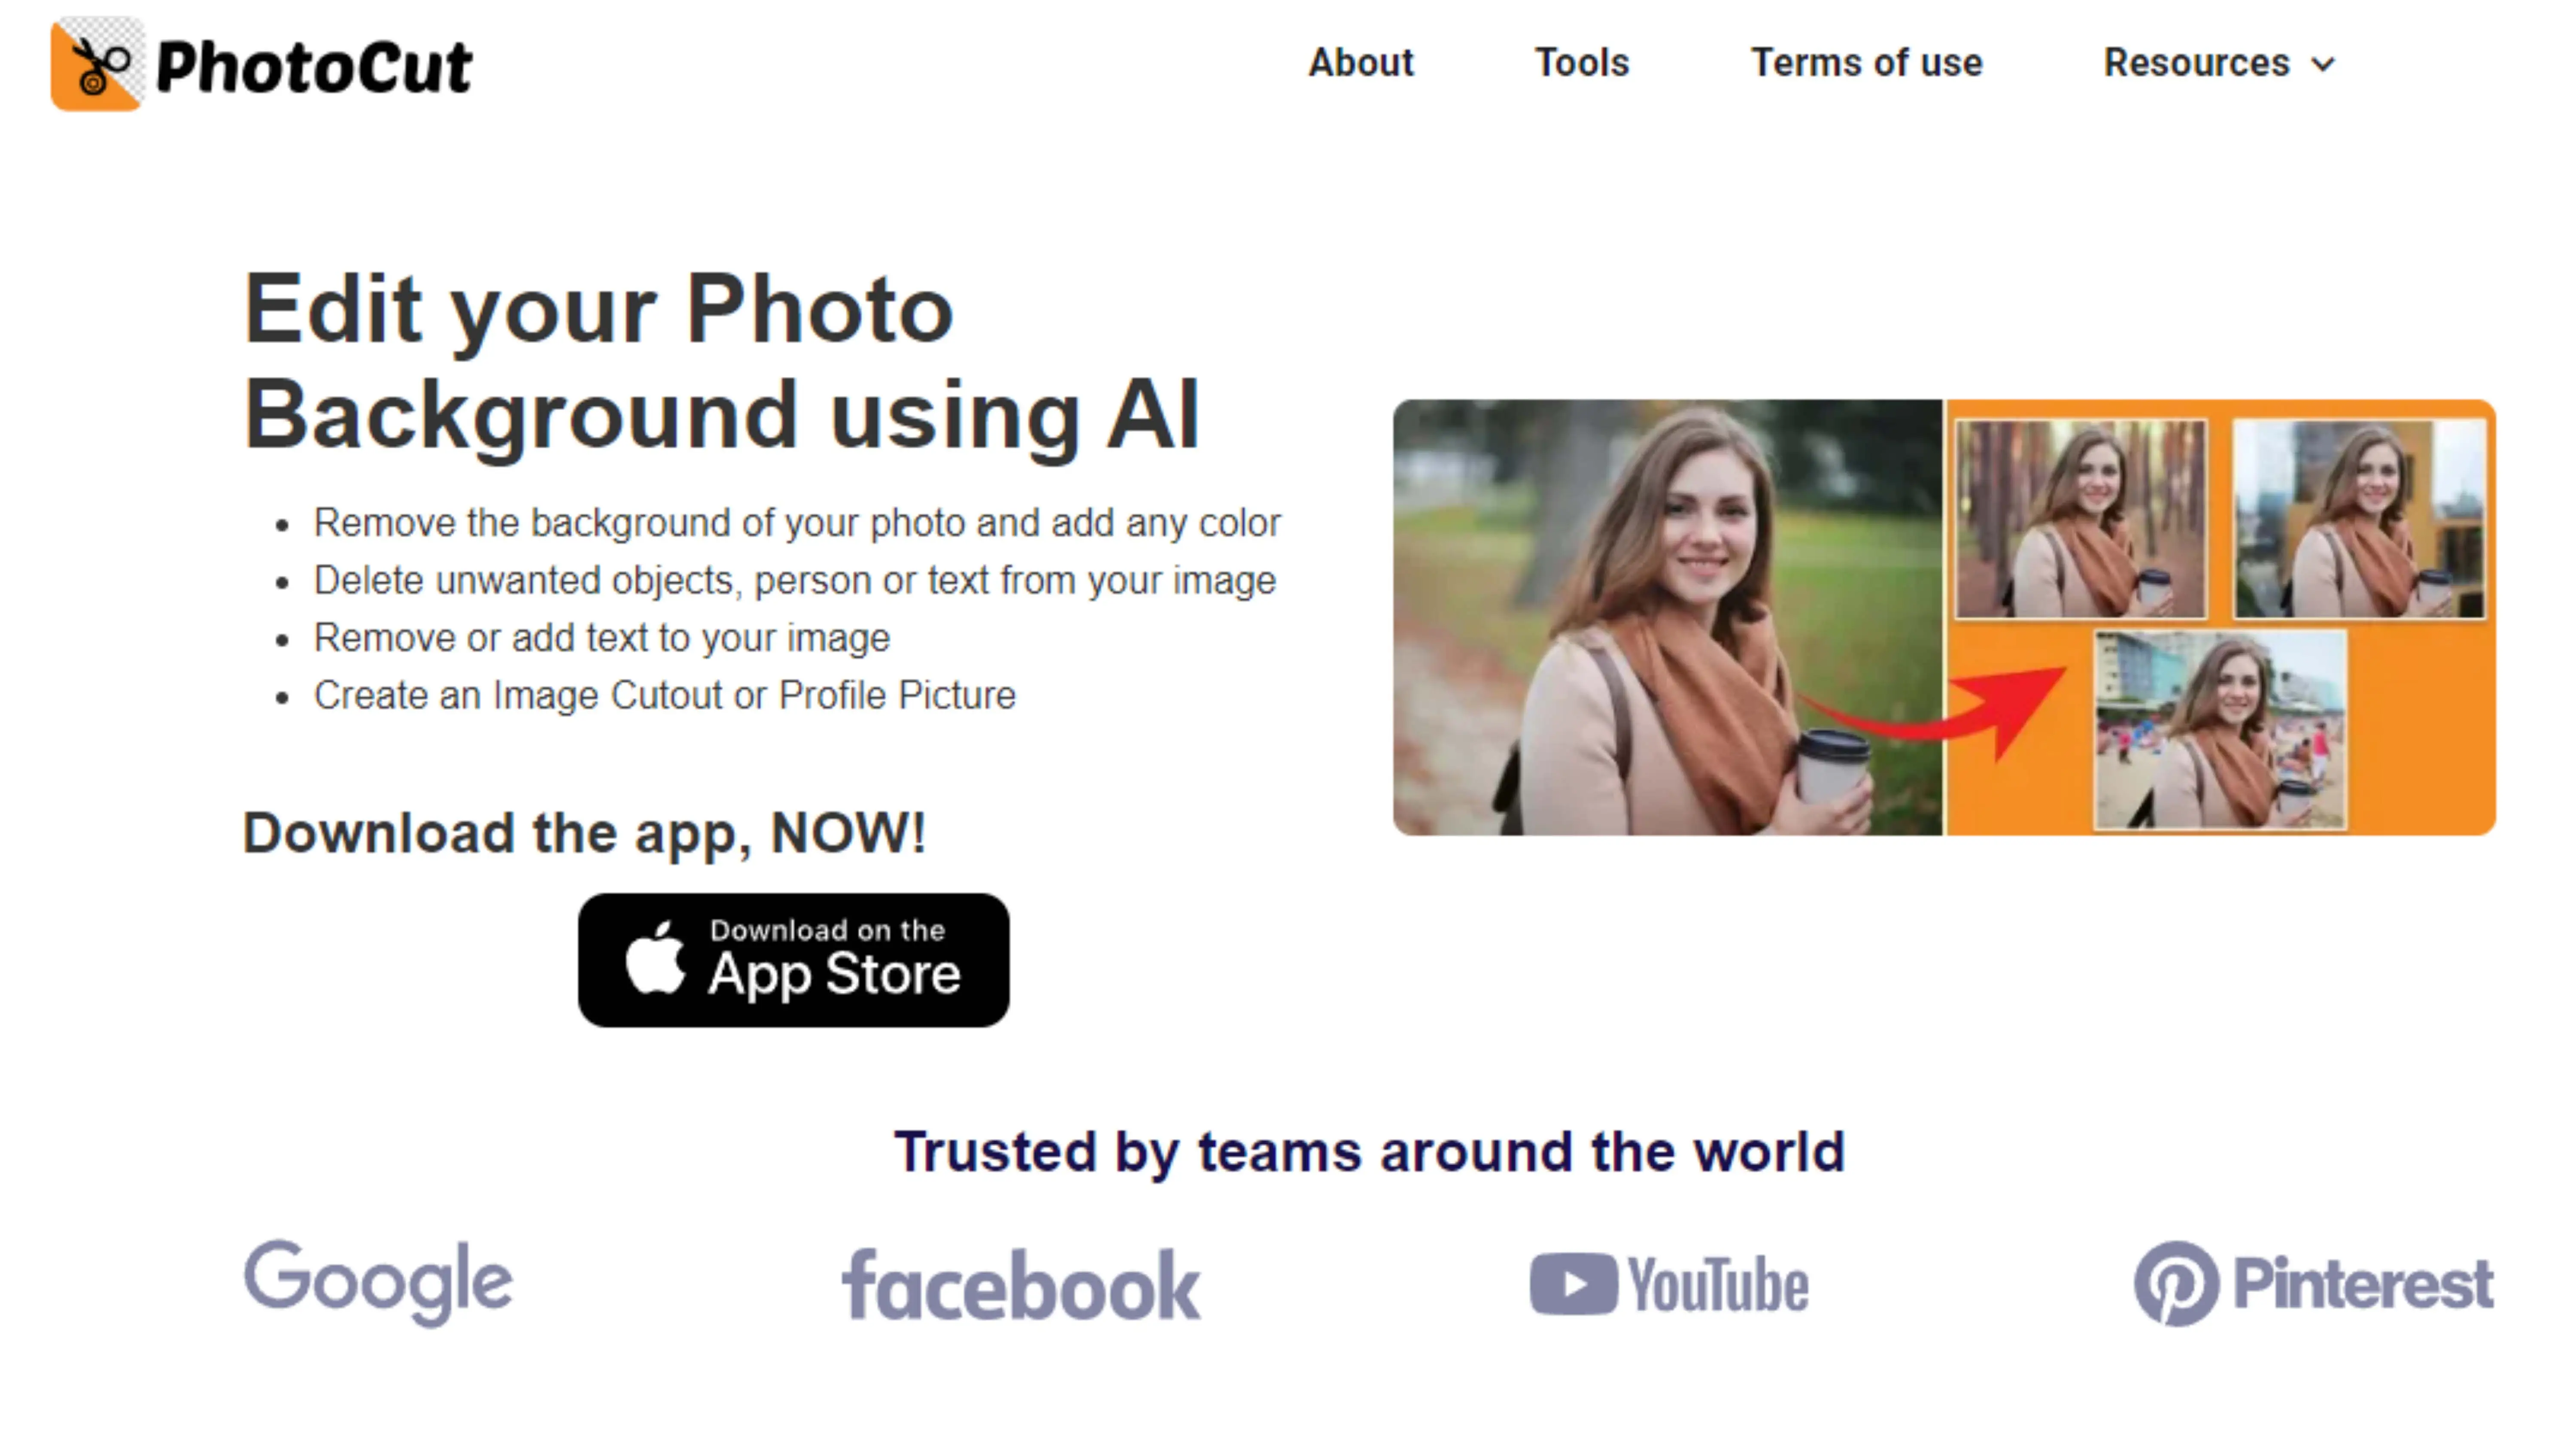Click the YouTube play button logo
This screenshot has height=1449, width=2576.
click(x=1573, y=1284)
